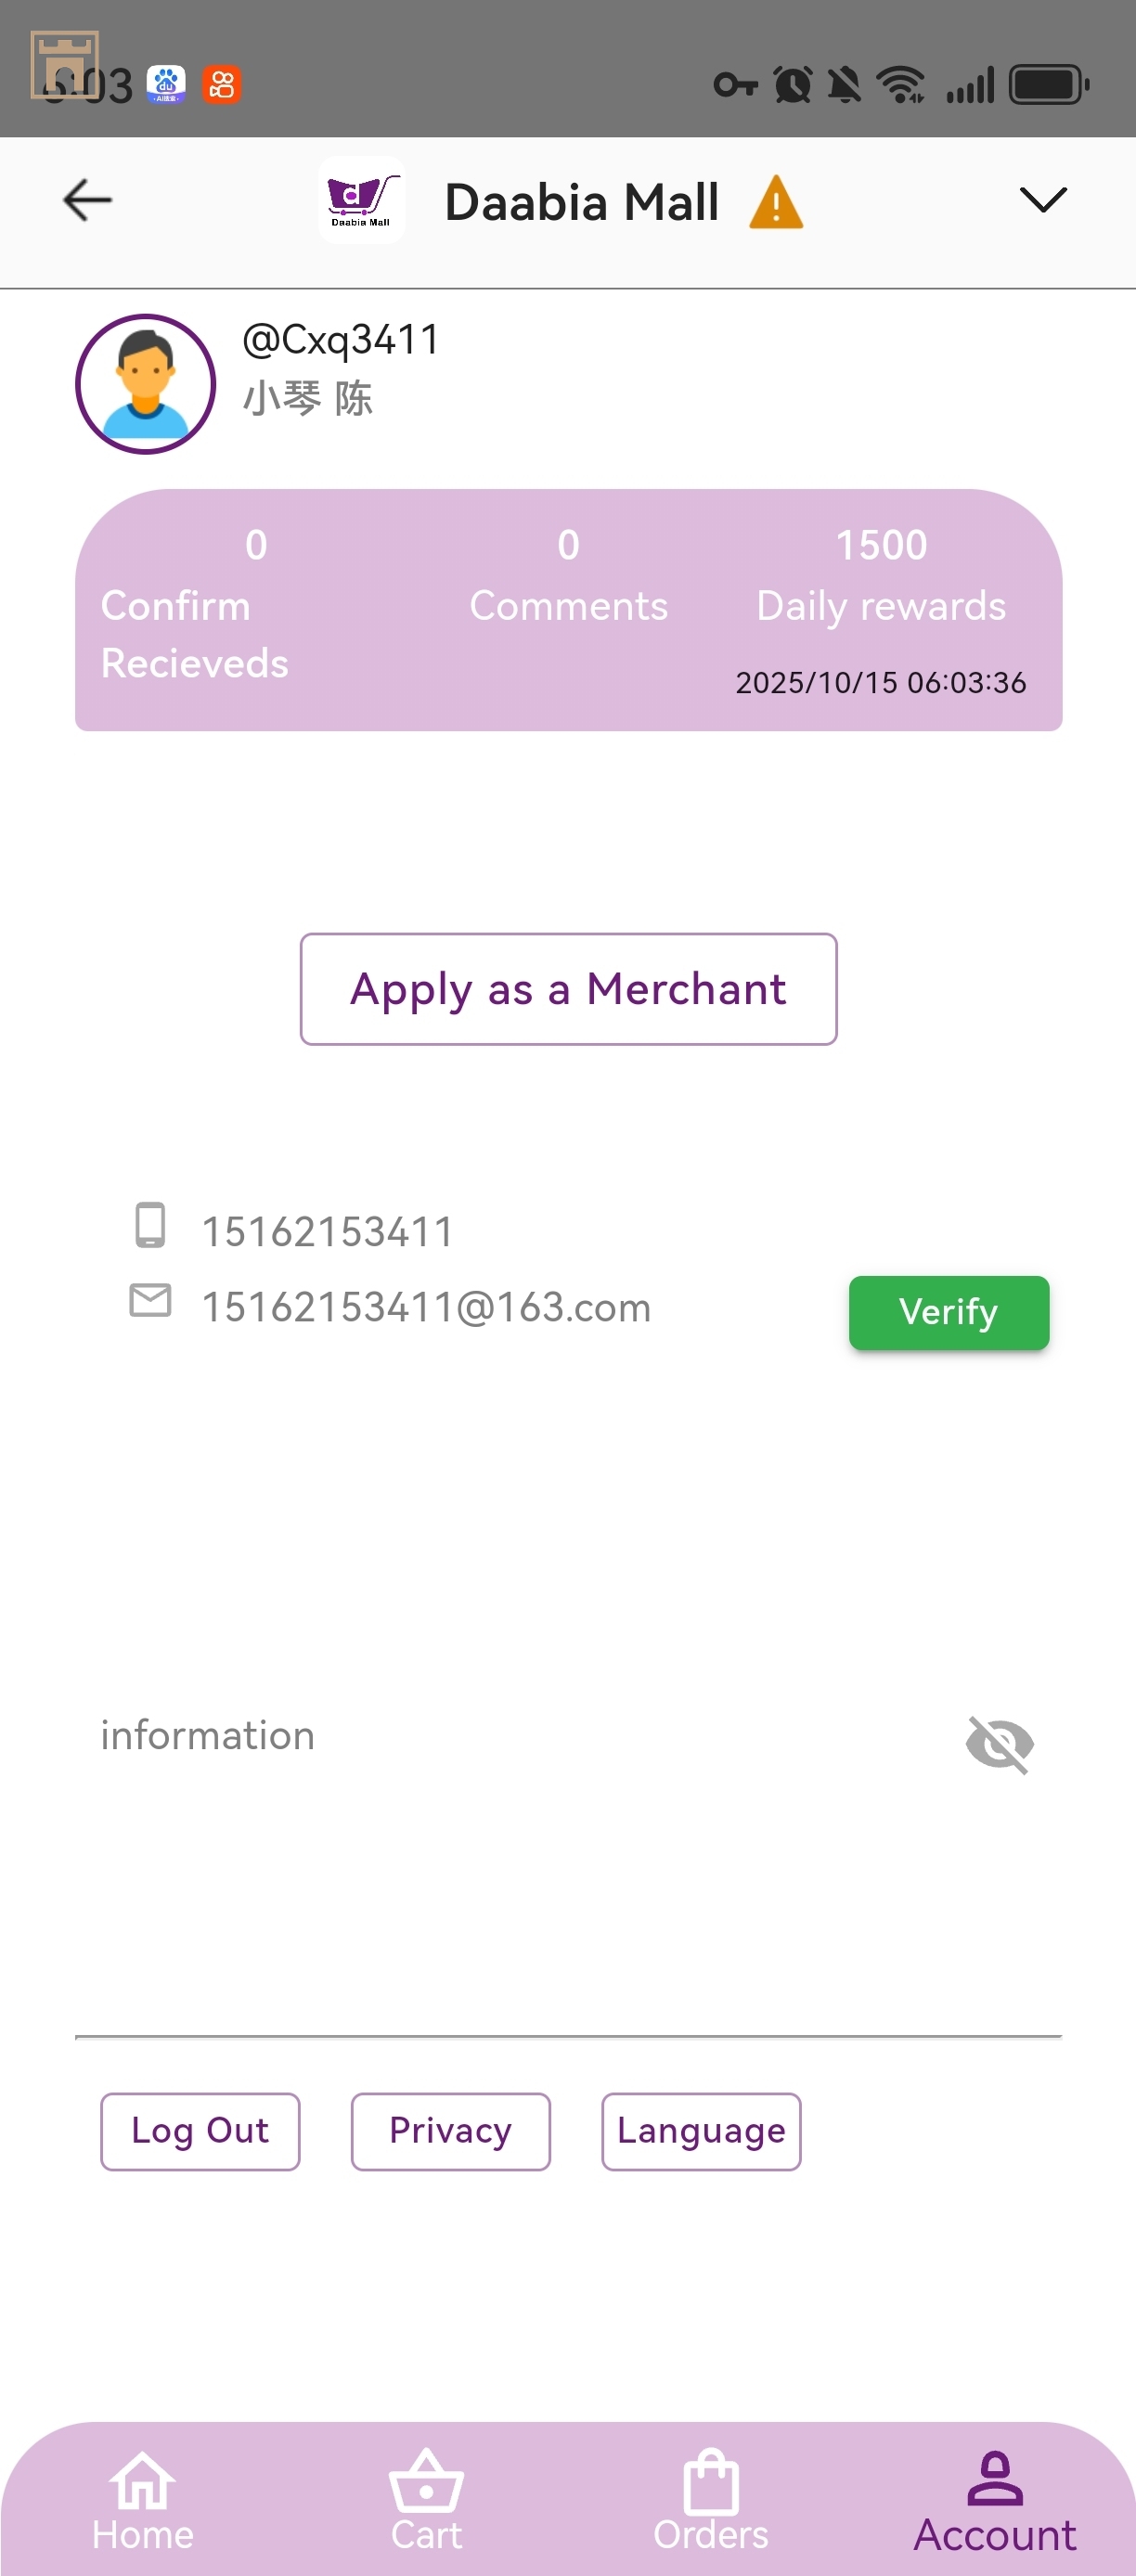Open the Language selection button

700,2131
